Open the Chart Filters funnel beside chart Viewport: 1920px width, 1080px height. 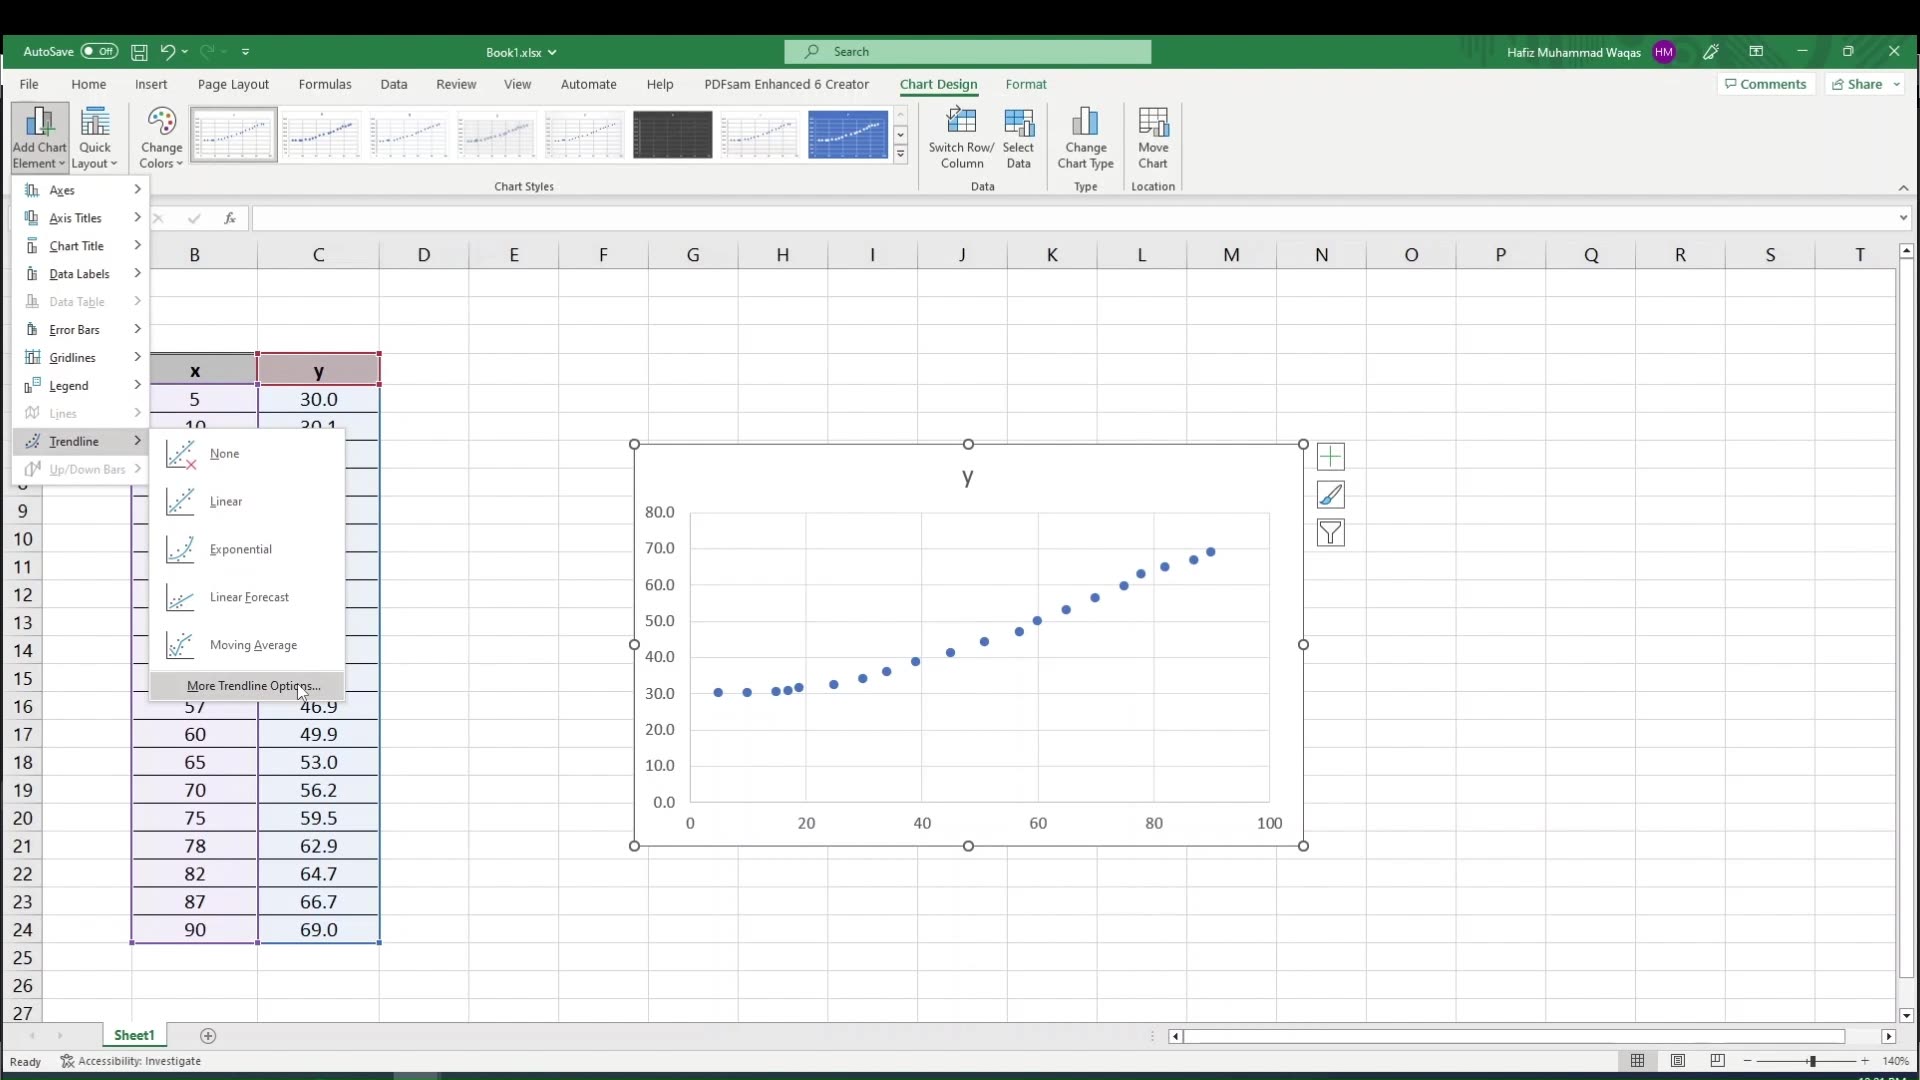coord(1331,533)
